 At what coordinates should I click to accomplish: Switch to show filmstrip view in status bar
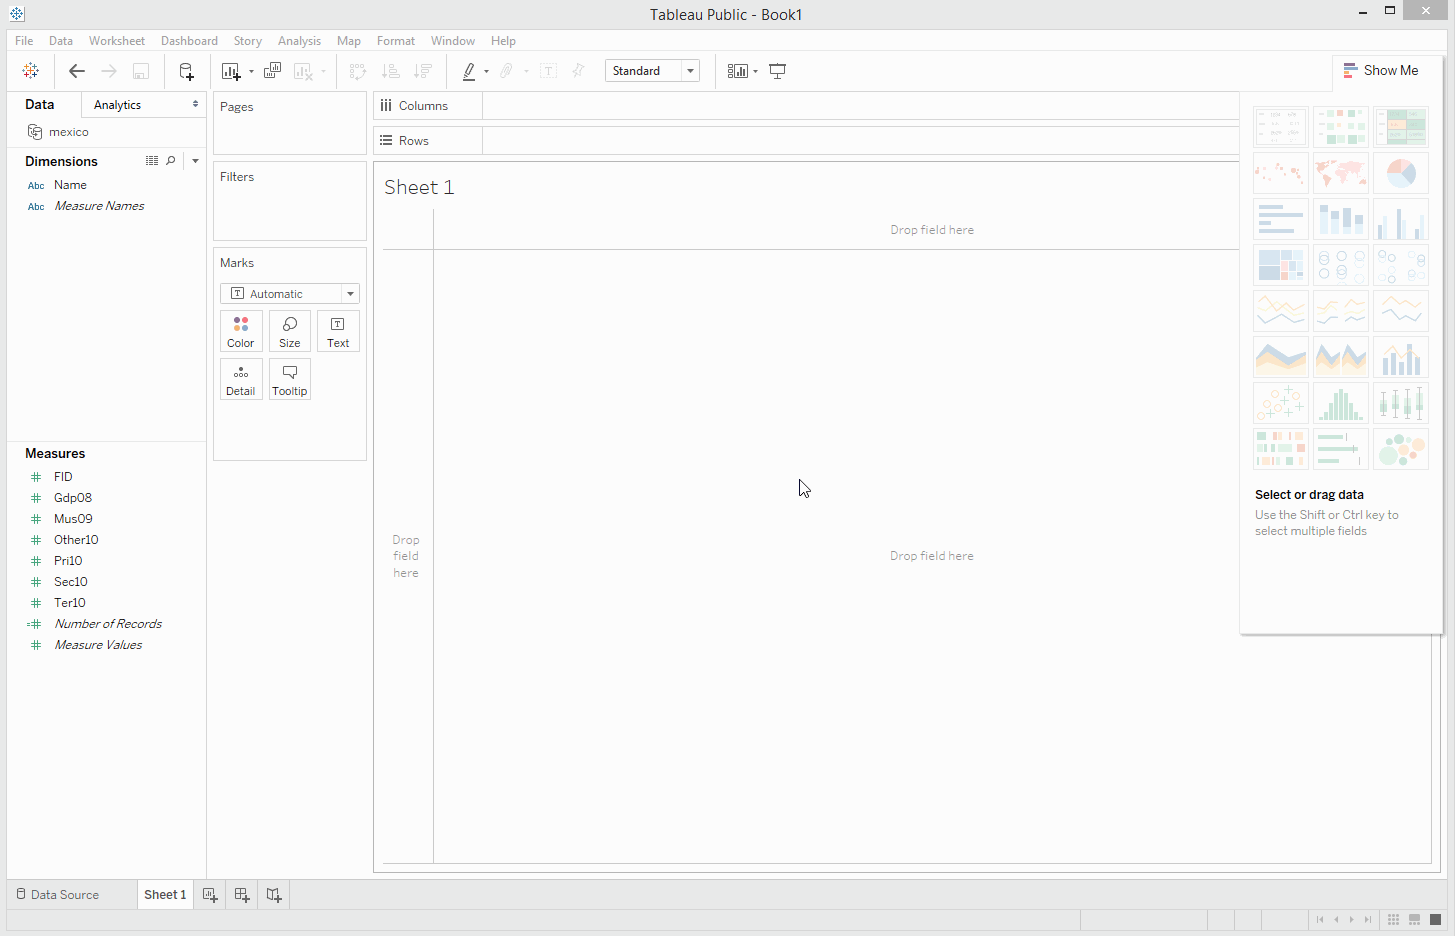coord(1414,919)
